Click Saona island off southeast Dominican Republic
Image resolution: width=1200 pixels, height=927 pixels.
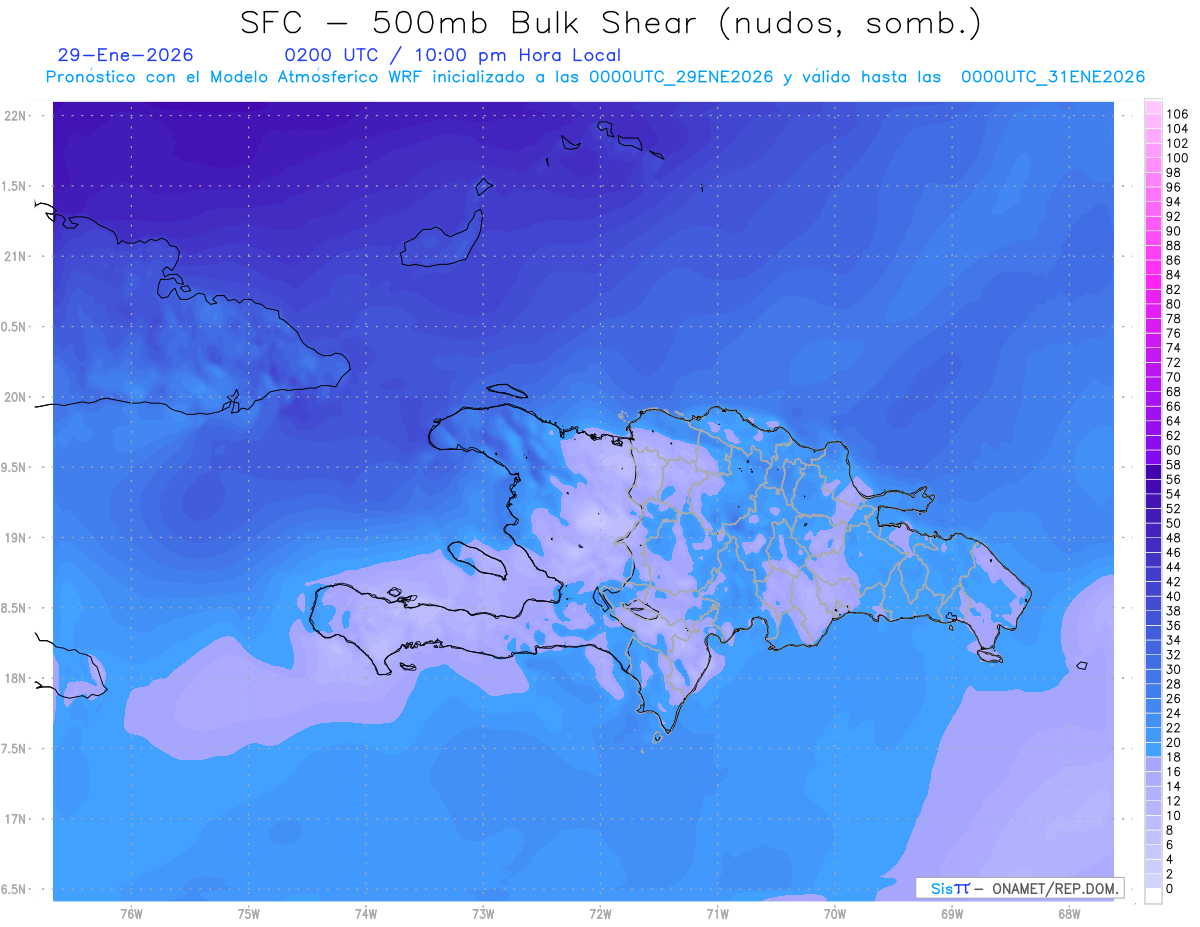990,655
